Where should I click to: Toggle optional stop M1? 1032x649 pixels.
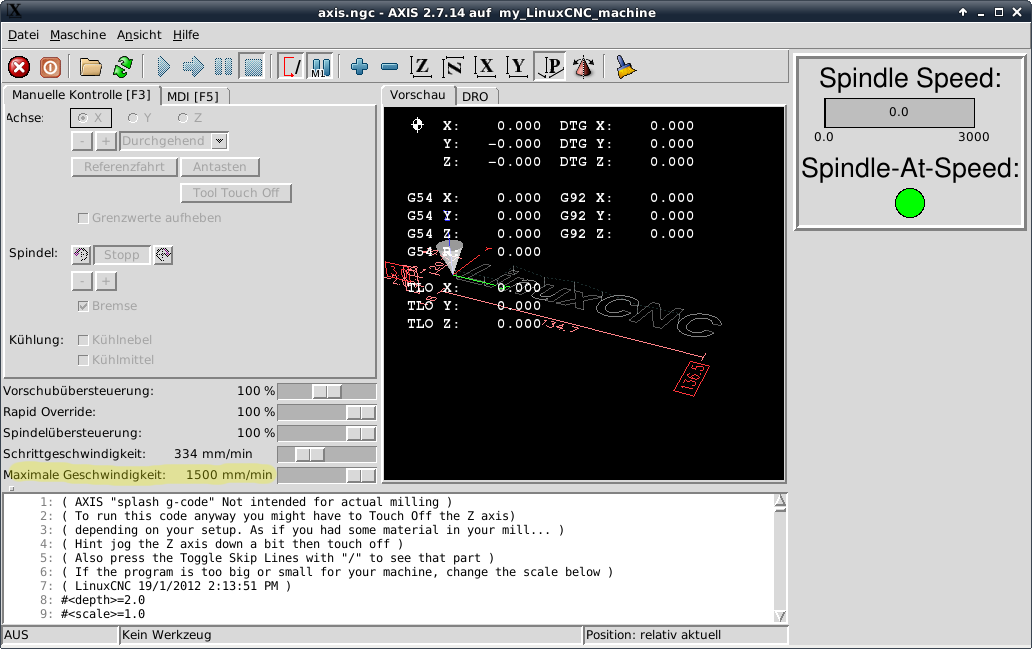tap(320, 67)
